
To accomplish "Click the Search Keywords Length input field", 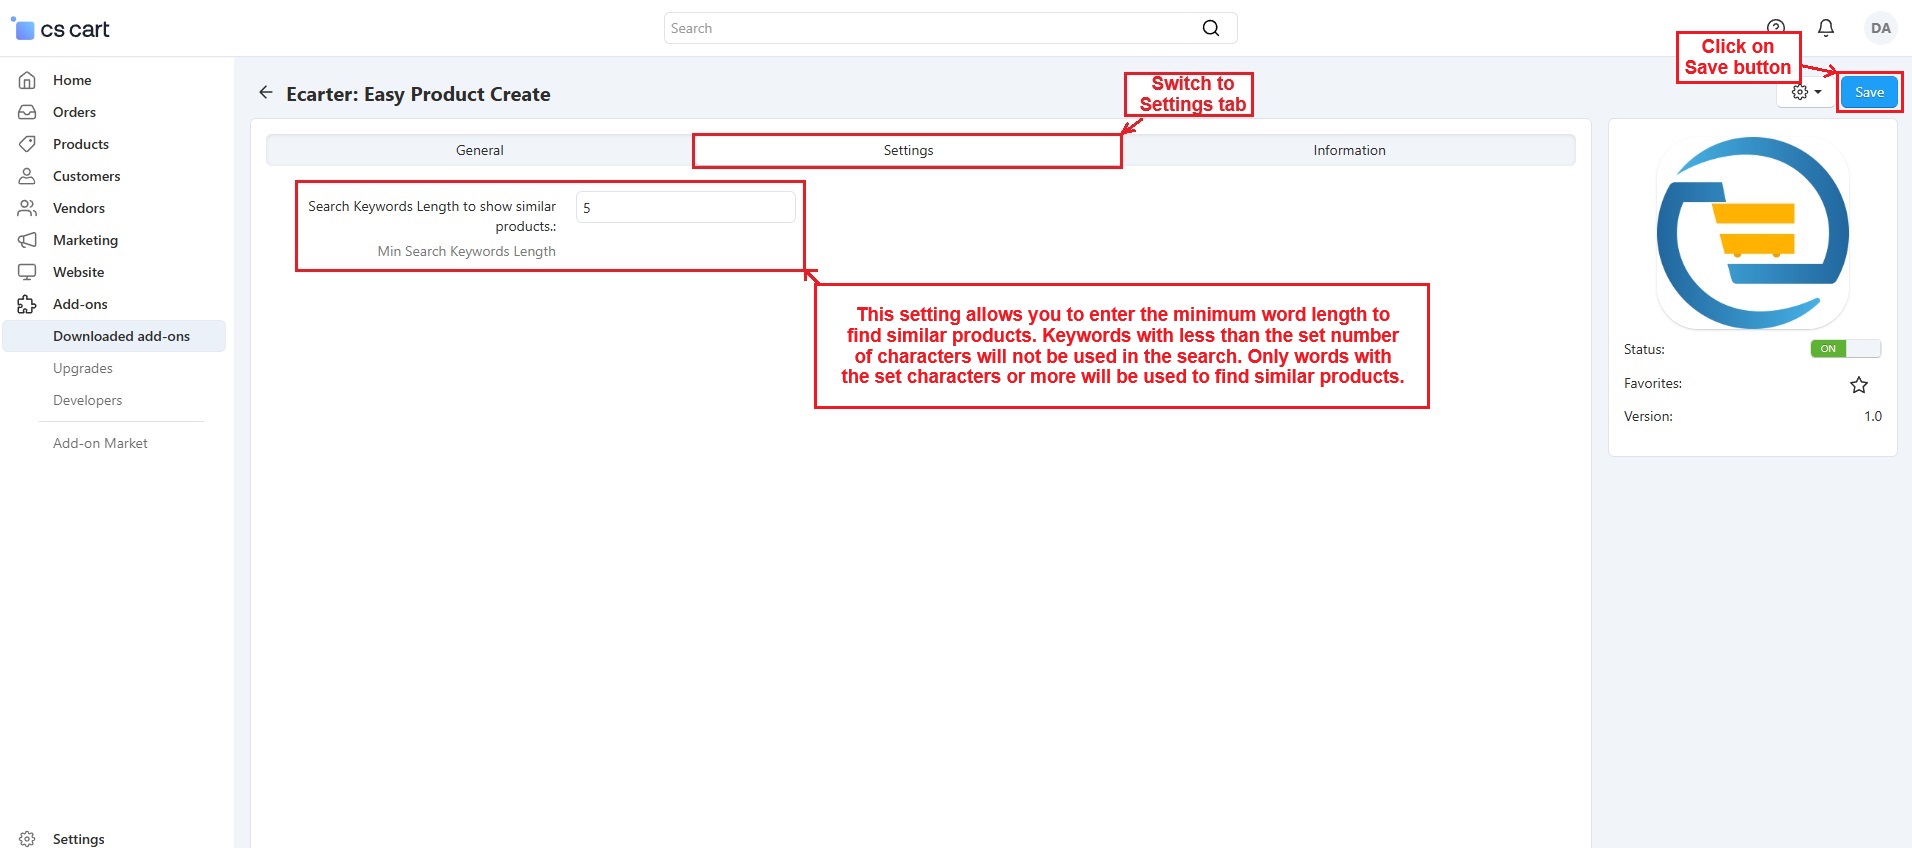I will coord(685,208).
